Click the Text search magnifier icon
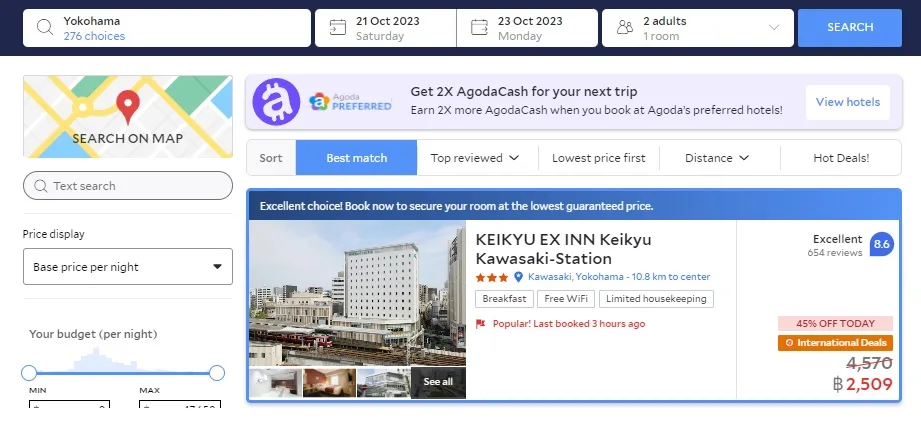This screenshot has width=921, height=428. 41,186
